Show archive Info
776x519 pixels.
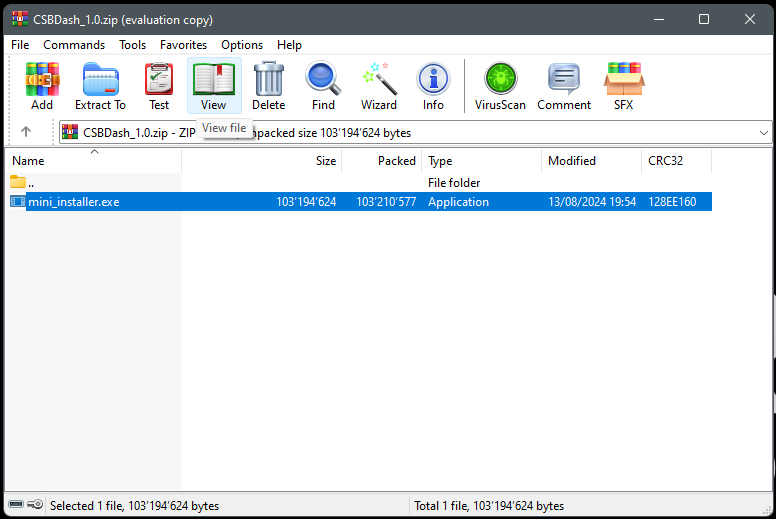433,85
